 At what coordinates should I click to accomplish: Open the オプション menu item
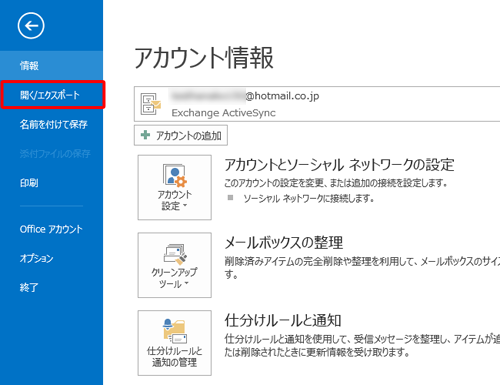[x=51, y=258]
